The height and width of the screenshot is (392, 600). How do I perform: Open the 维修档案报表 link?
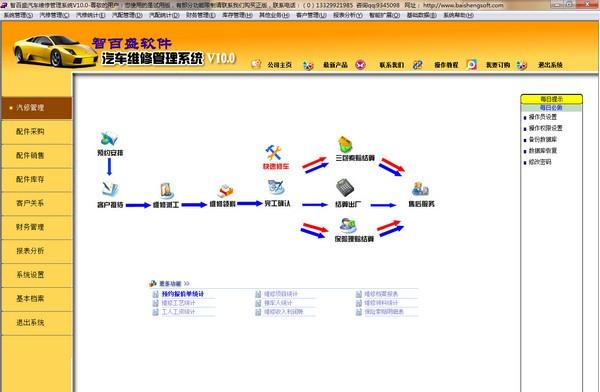coord(381,294)
